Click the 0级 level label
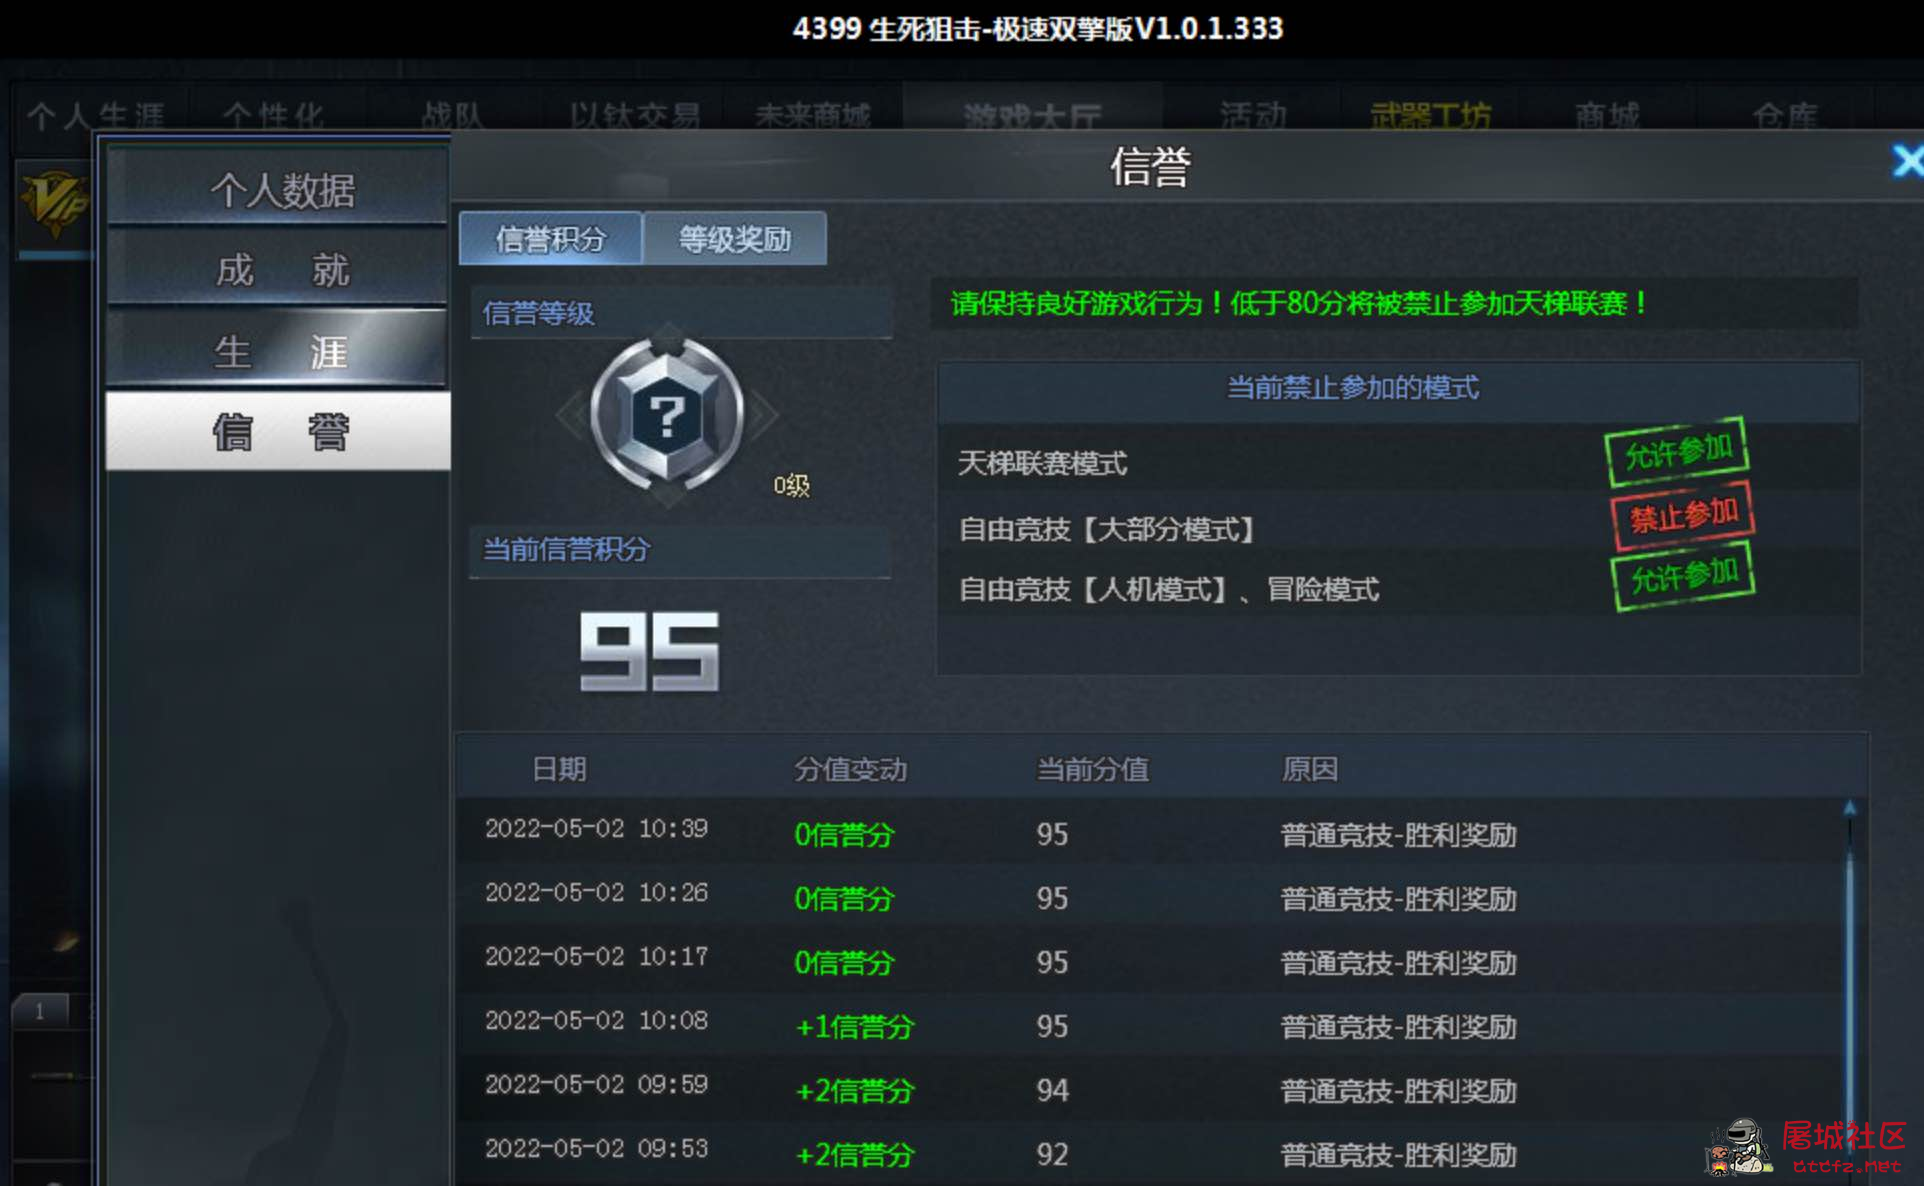Screen dimensions: 1924x1186 point(791,485)
